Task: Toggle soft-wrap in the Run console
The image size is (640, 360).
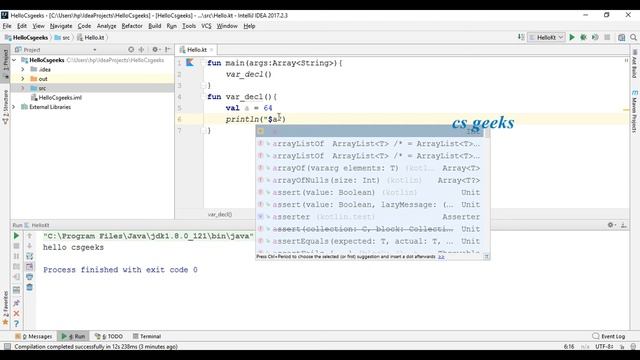Action: pyautogui.click(x=29, y=256)
